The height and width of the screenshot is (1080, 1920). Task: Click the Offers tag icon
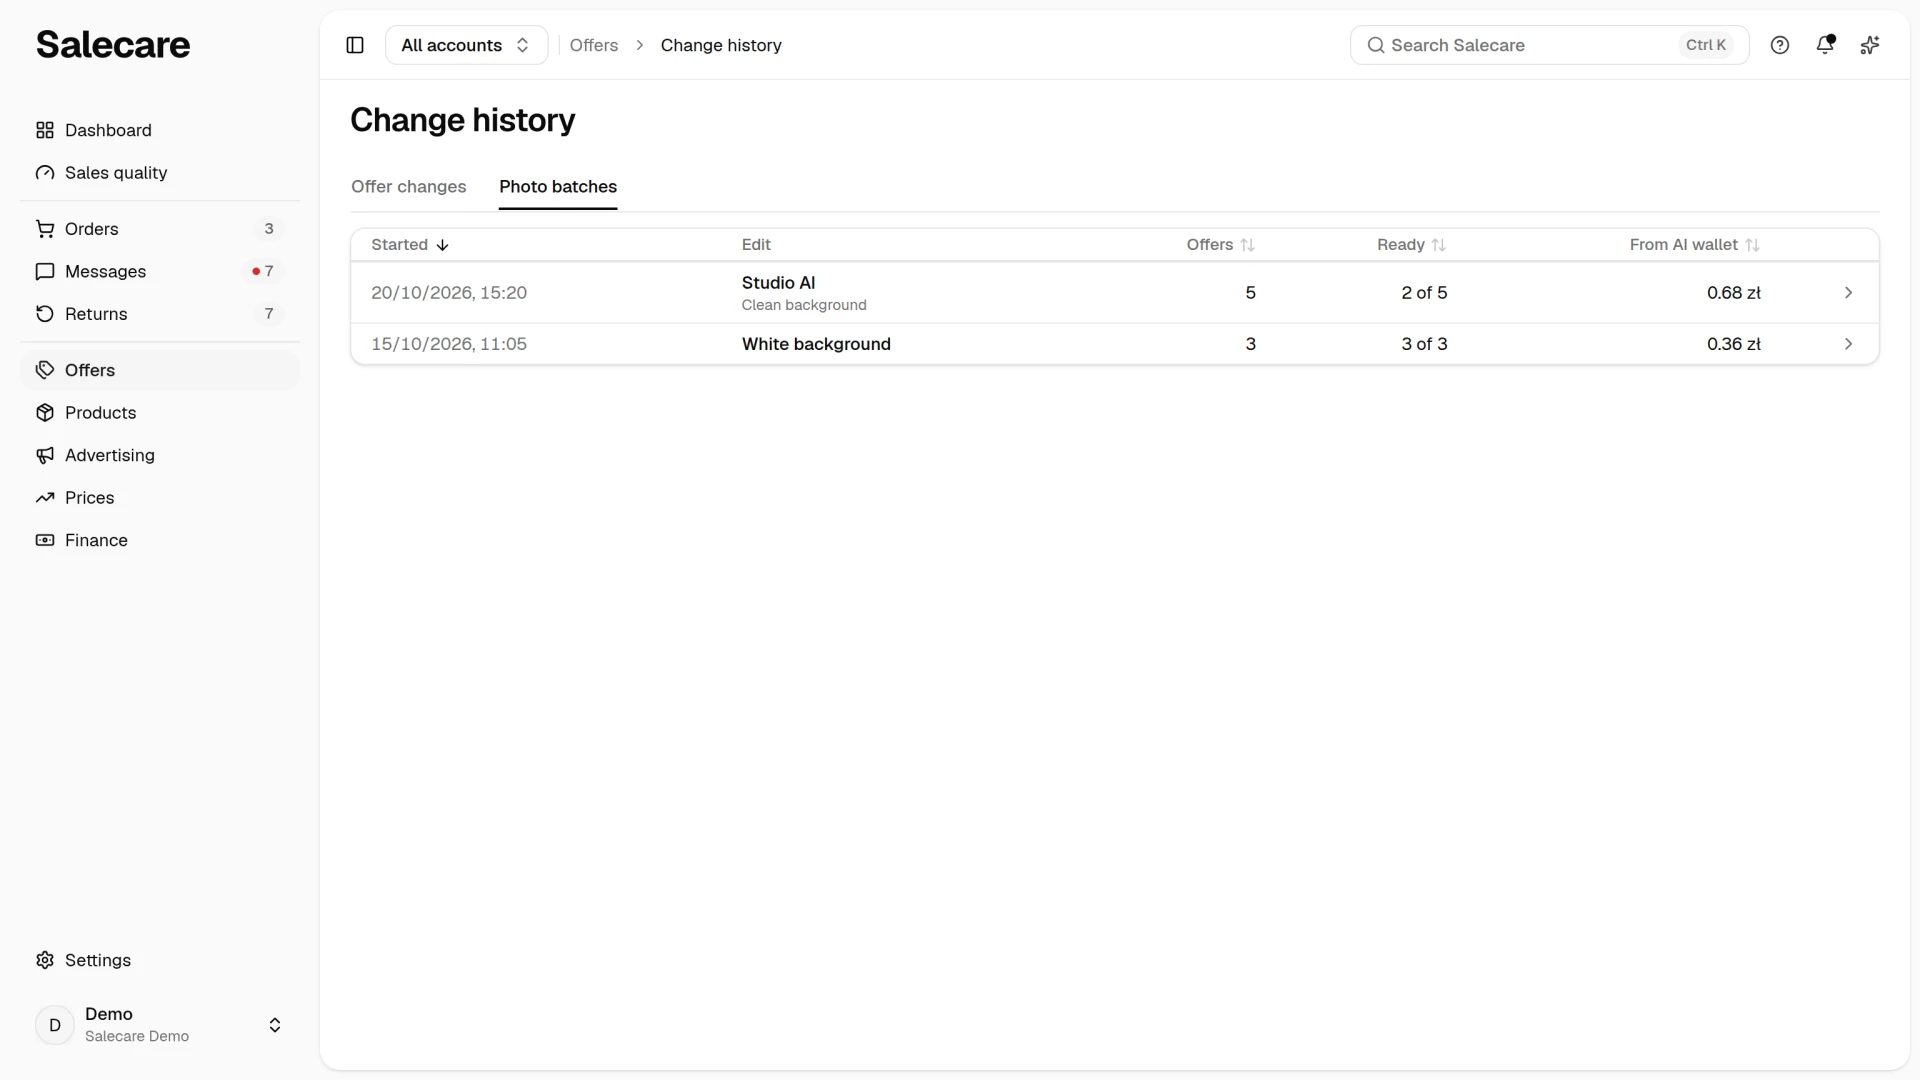45,370
